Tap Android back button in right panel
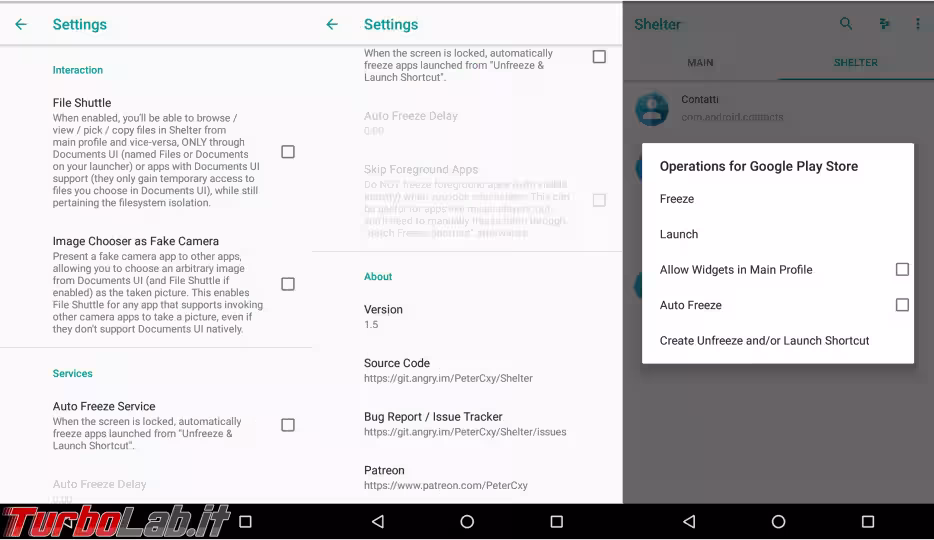The width and height of the screenshot is (934, 540). pos(689,522)
